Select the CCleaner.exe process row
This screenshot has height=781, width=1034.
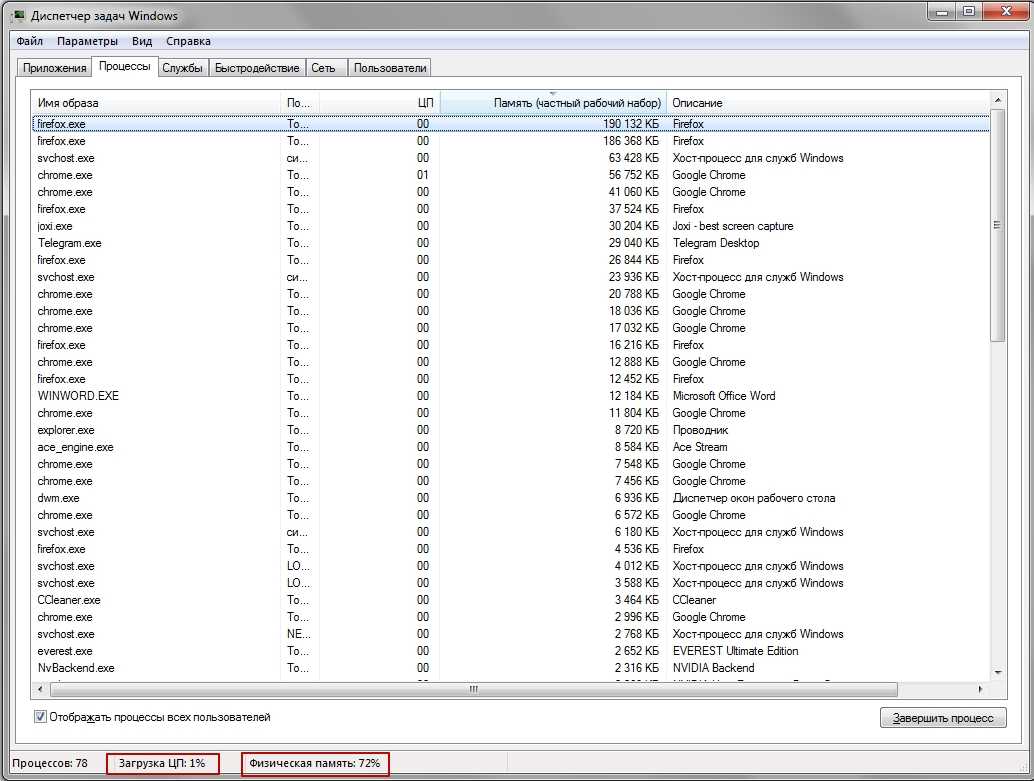point(69,600)
